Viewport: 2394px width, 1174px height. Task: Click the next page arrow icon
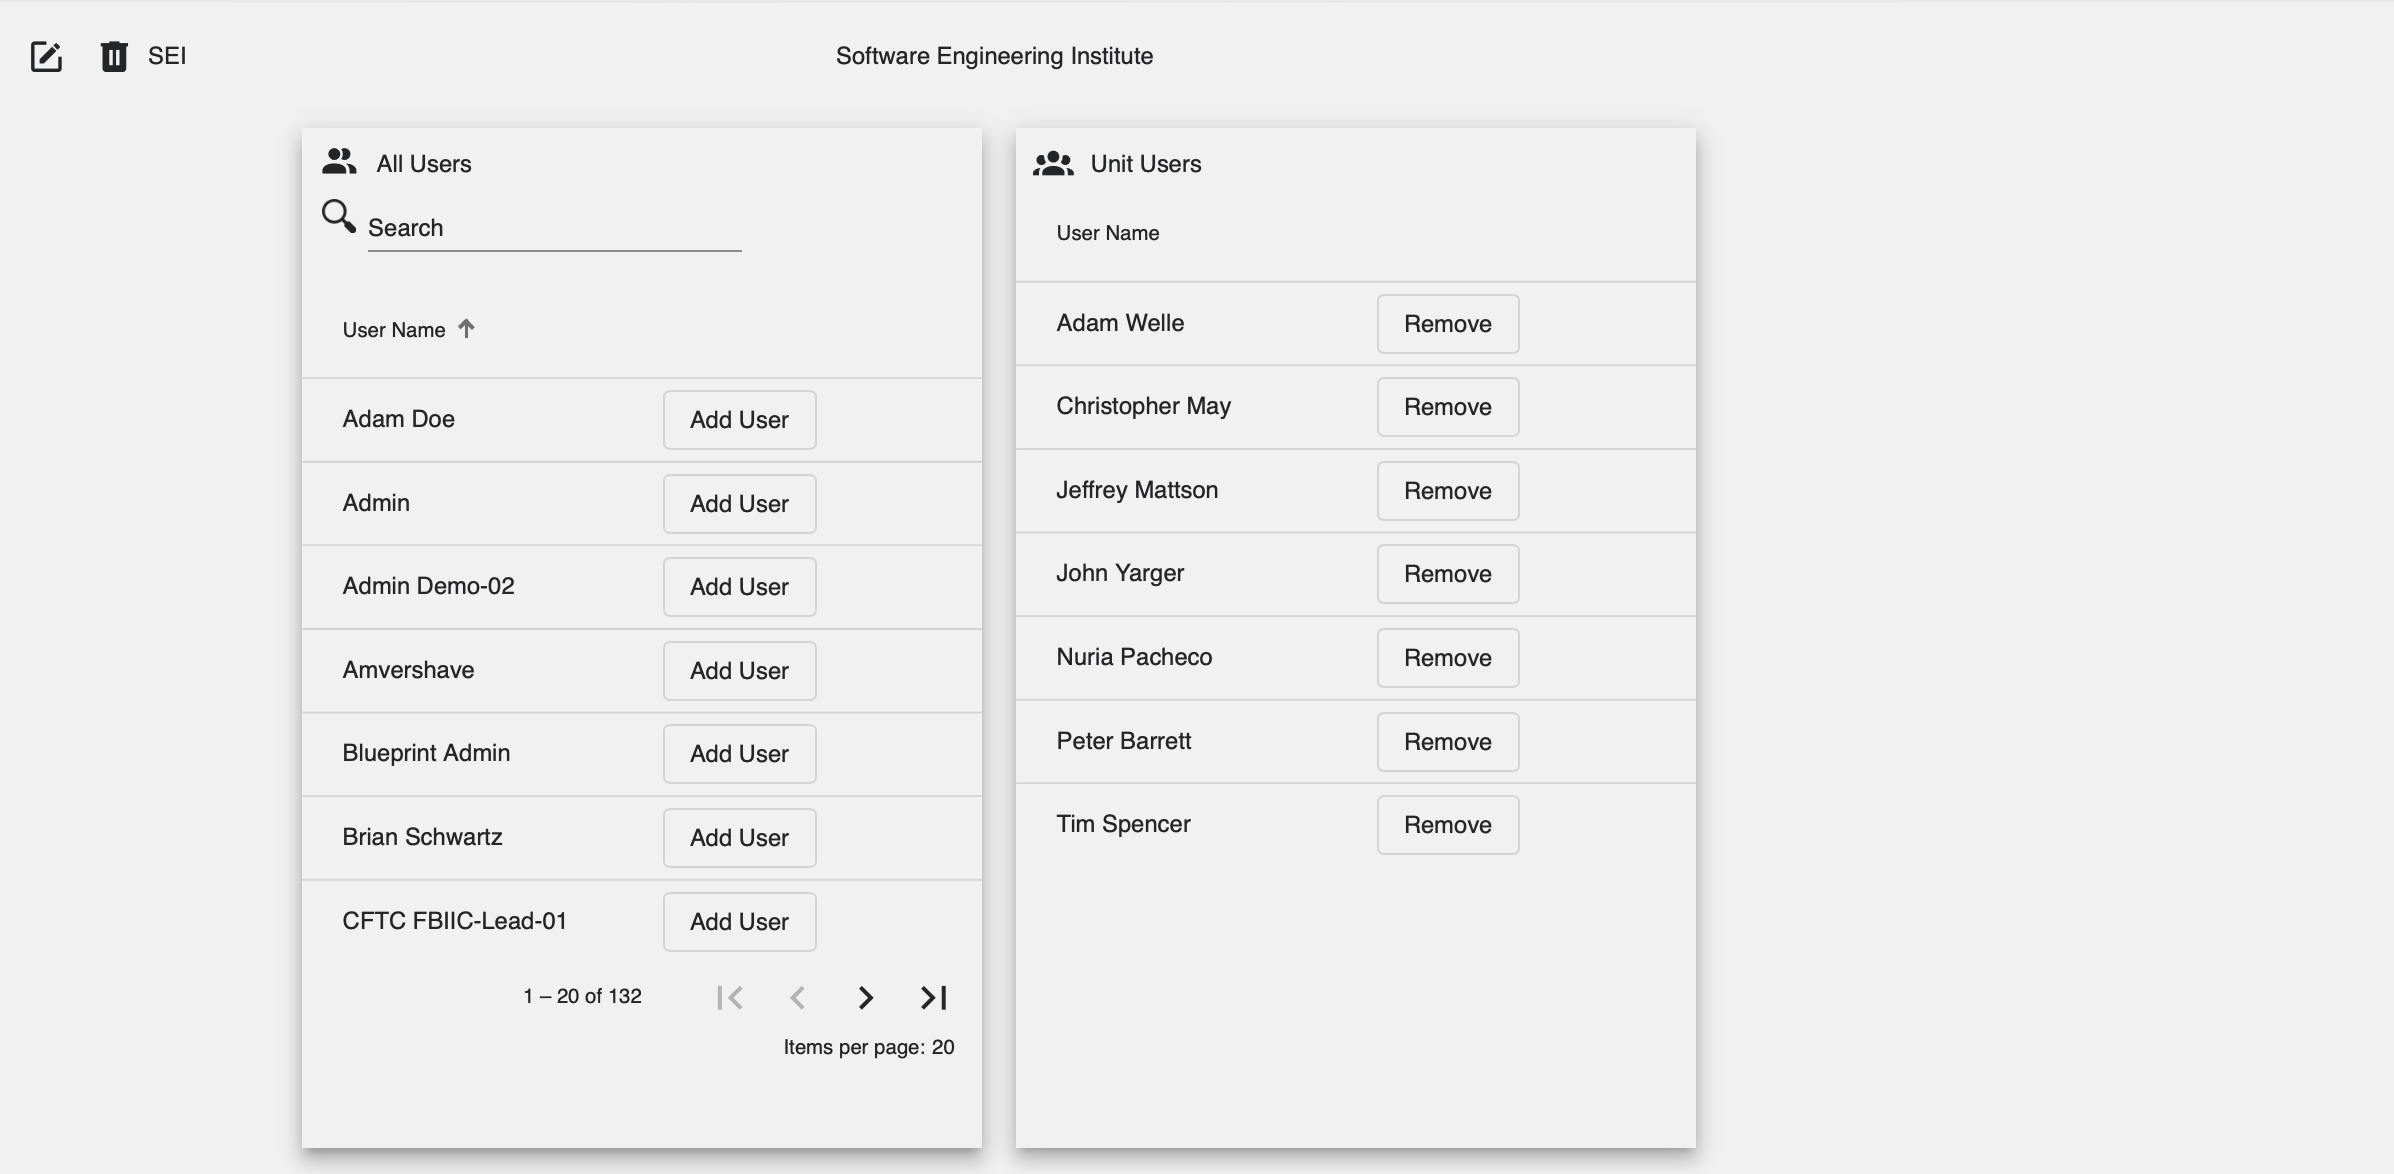click(866, 997)
